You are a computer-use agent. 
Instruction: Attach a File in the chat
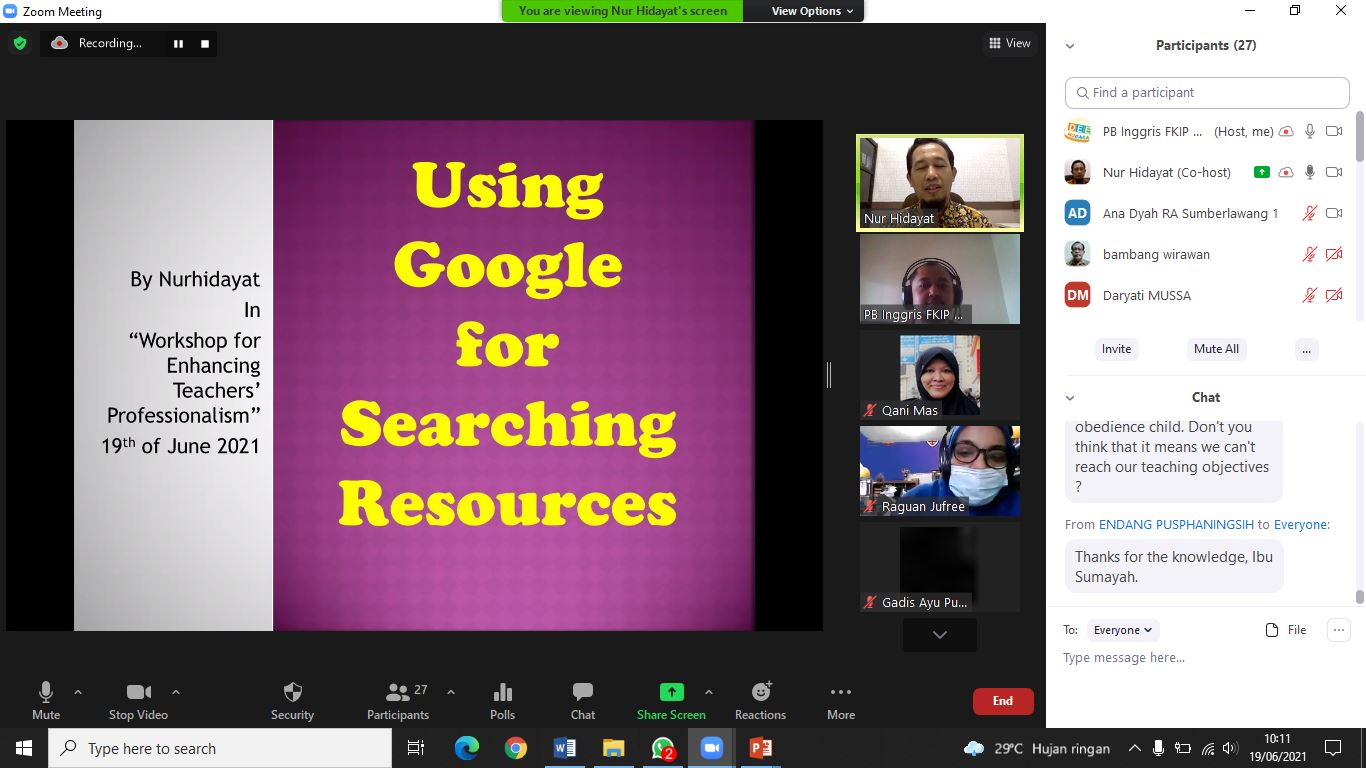(x=1286, y=630)
